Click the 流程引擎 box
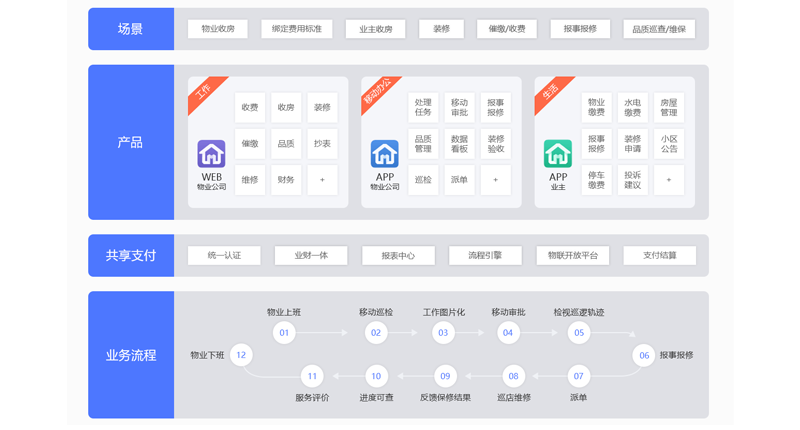 pyautogui.click(x=485, y=256)
